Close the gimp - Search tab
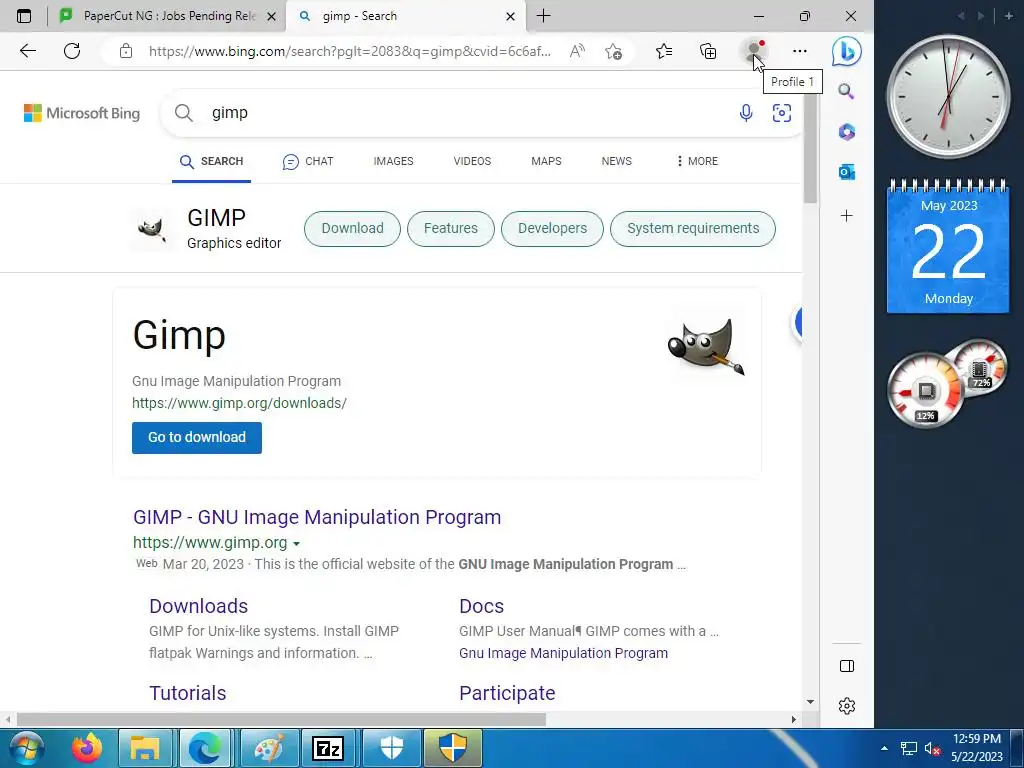The width and height of the screenshot is (1024, 768). 511,16
